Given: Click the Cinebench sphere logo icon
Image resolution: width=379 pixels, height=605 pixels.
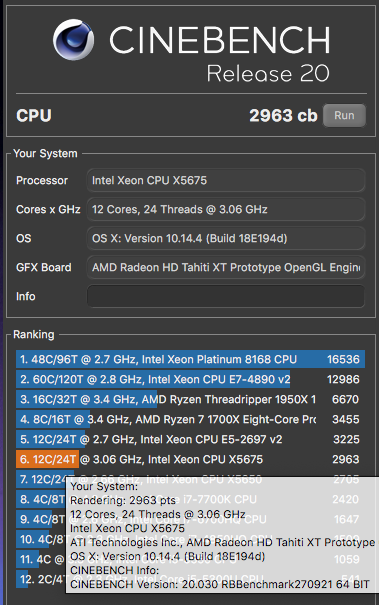Looking at the screenshot, I should click(73, 39).
